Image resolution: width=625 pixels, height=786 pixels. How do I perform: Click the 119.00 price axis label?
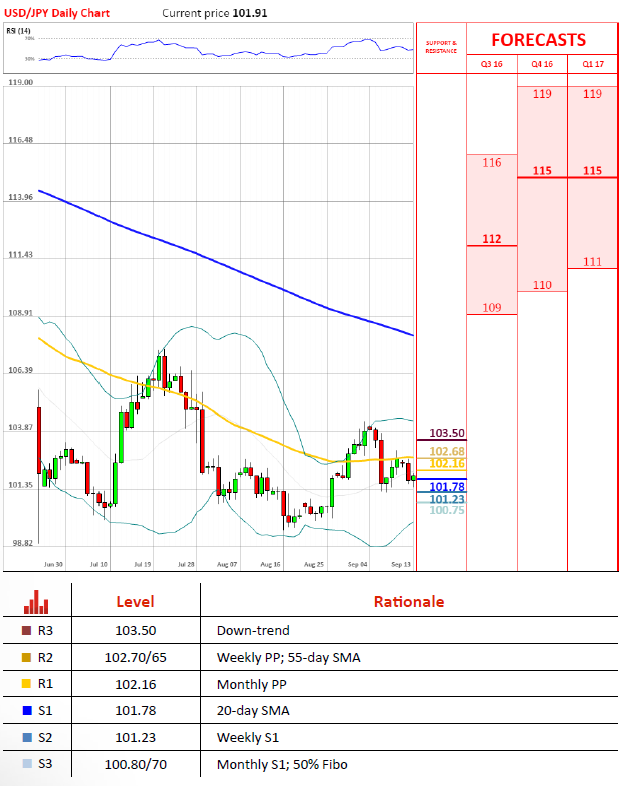coord(21,82)
